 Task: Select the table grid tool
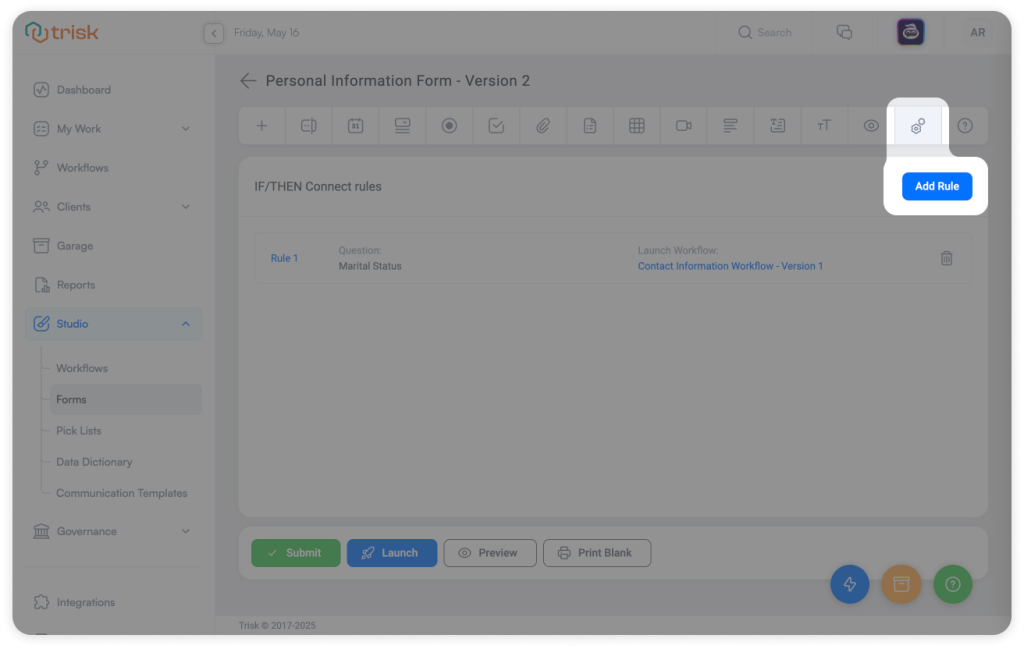click(x=637, y=125)
